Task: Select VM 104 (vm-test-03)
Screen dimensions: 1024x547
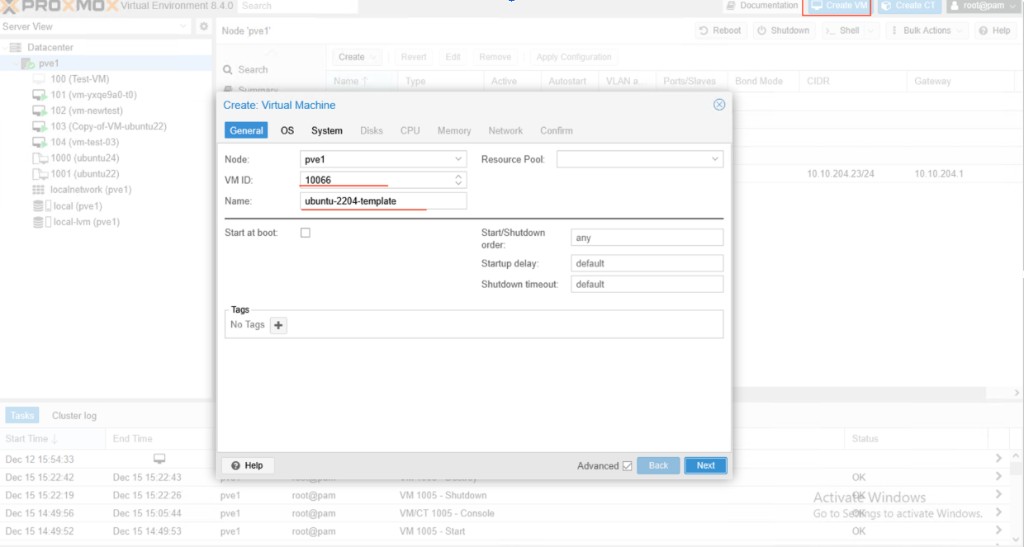Action: (x=85, y=142)
